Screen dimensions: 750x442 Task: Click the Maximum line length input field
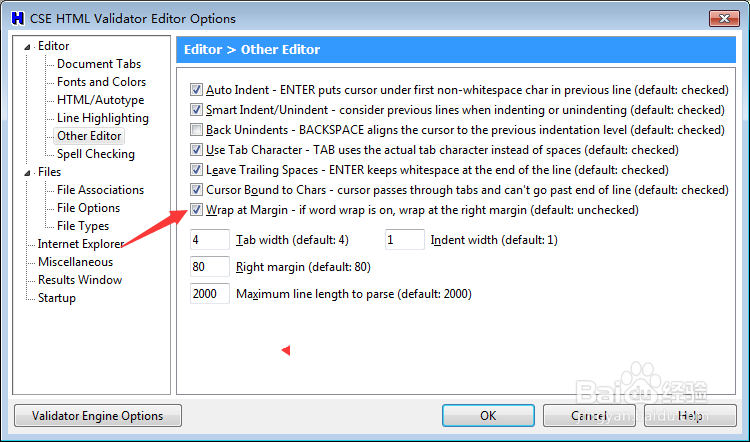point(209,294)
